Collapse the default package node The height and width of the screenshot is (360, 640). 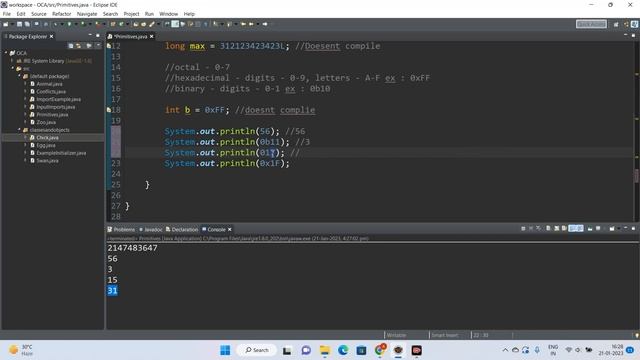[x=19, y=76]
